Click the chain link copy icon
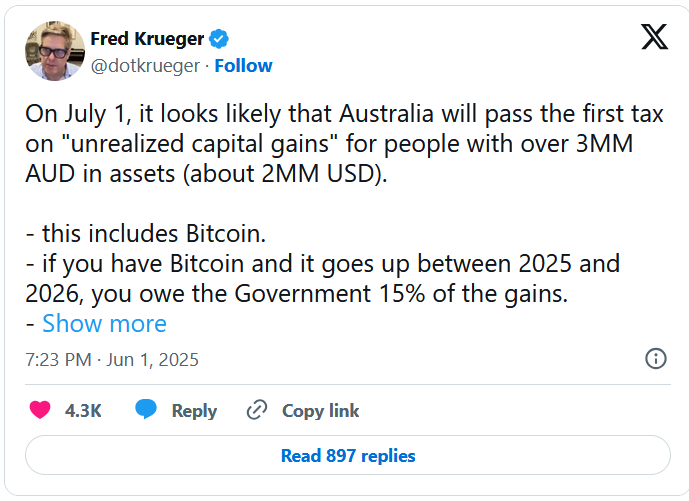This screenshot has width=689, height=501. click(257, 410)
